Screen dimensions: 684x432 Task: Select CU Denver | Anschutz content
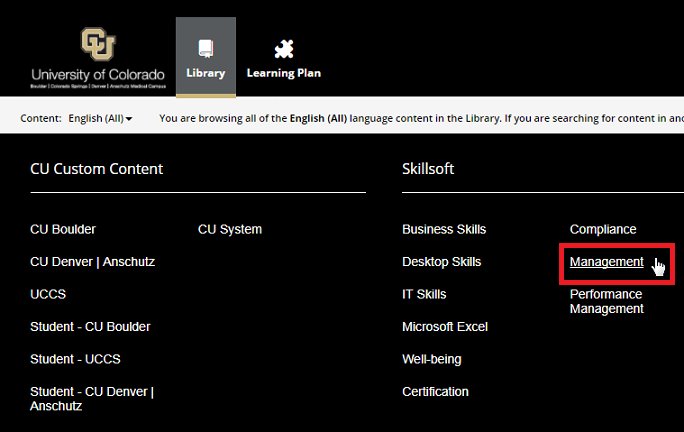click(x=92, y=262)
